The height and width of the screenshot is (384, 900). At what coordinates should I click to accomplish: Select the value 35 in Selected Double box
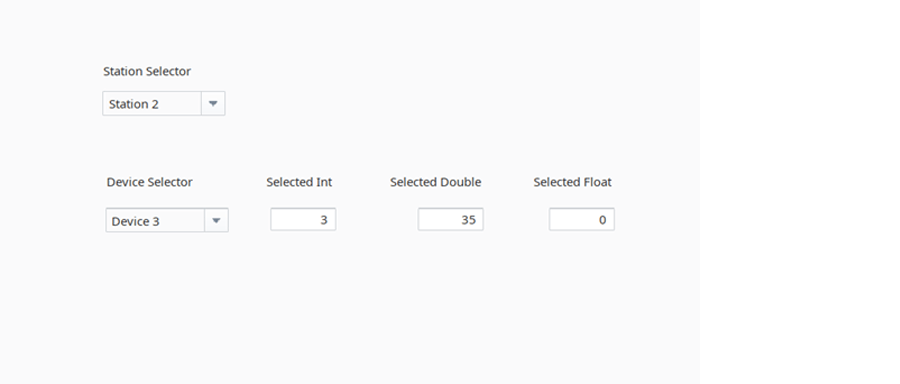click(468, 220)
